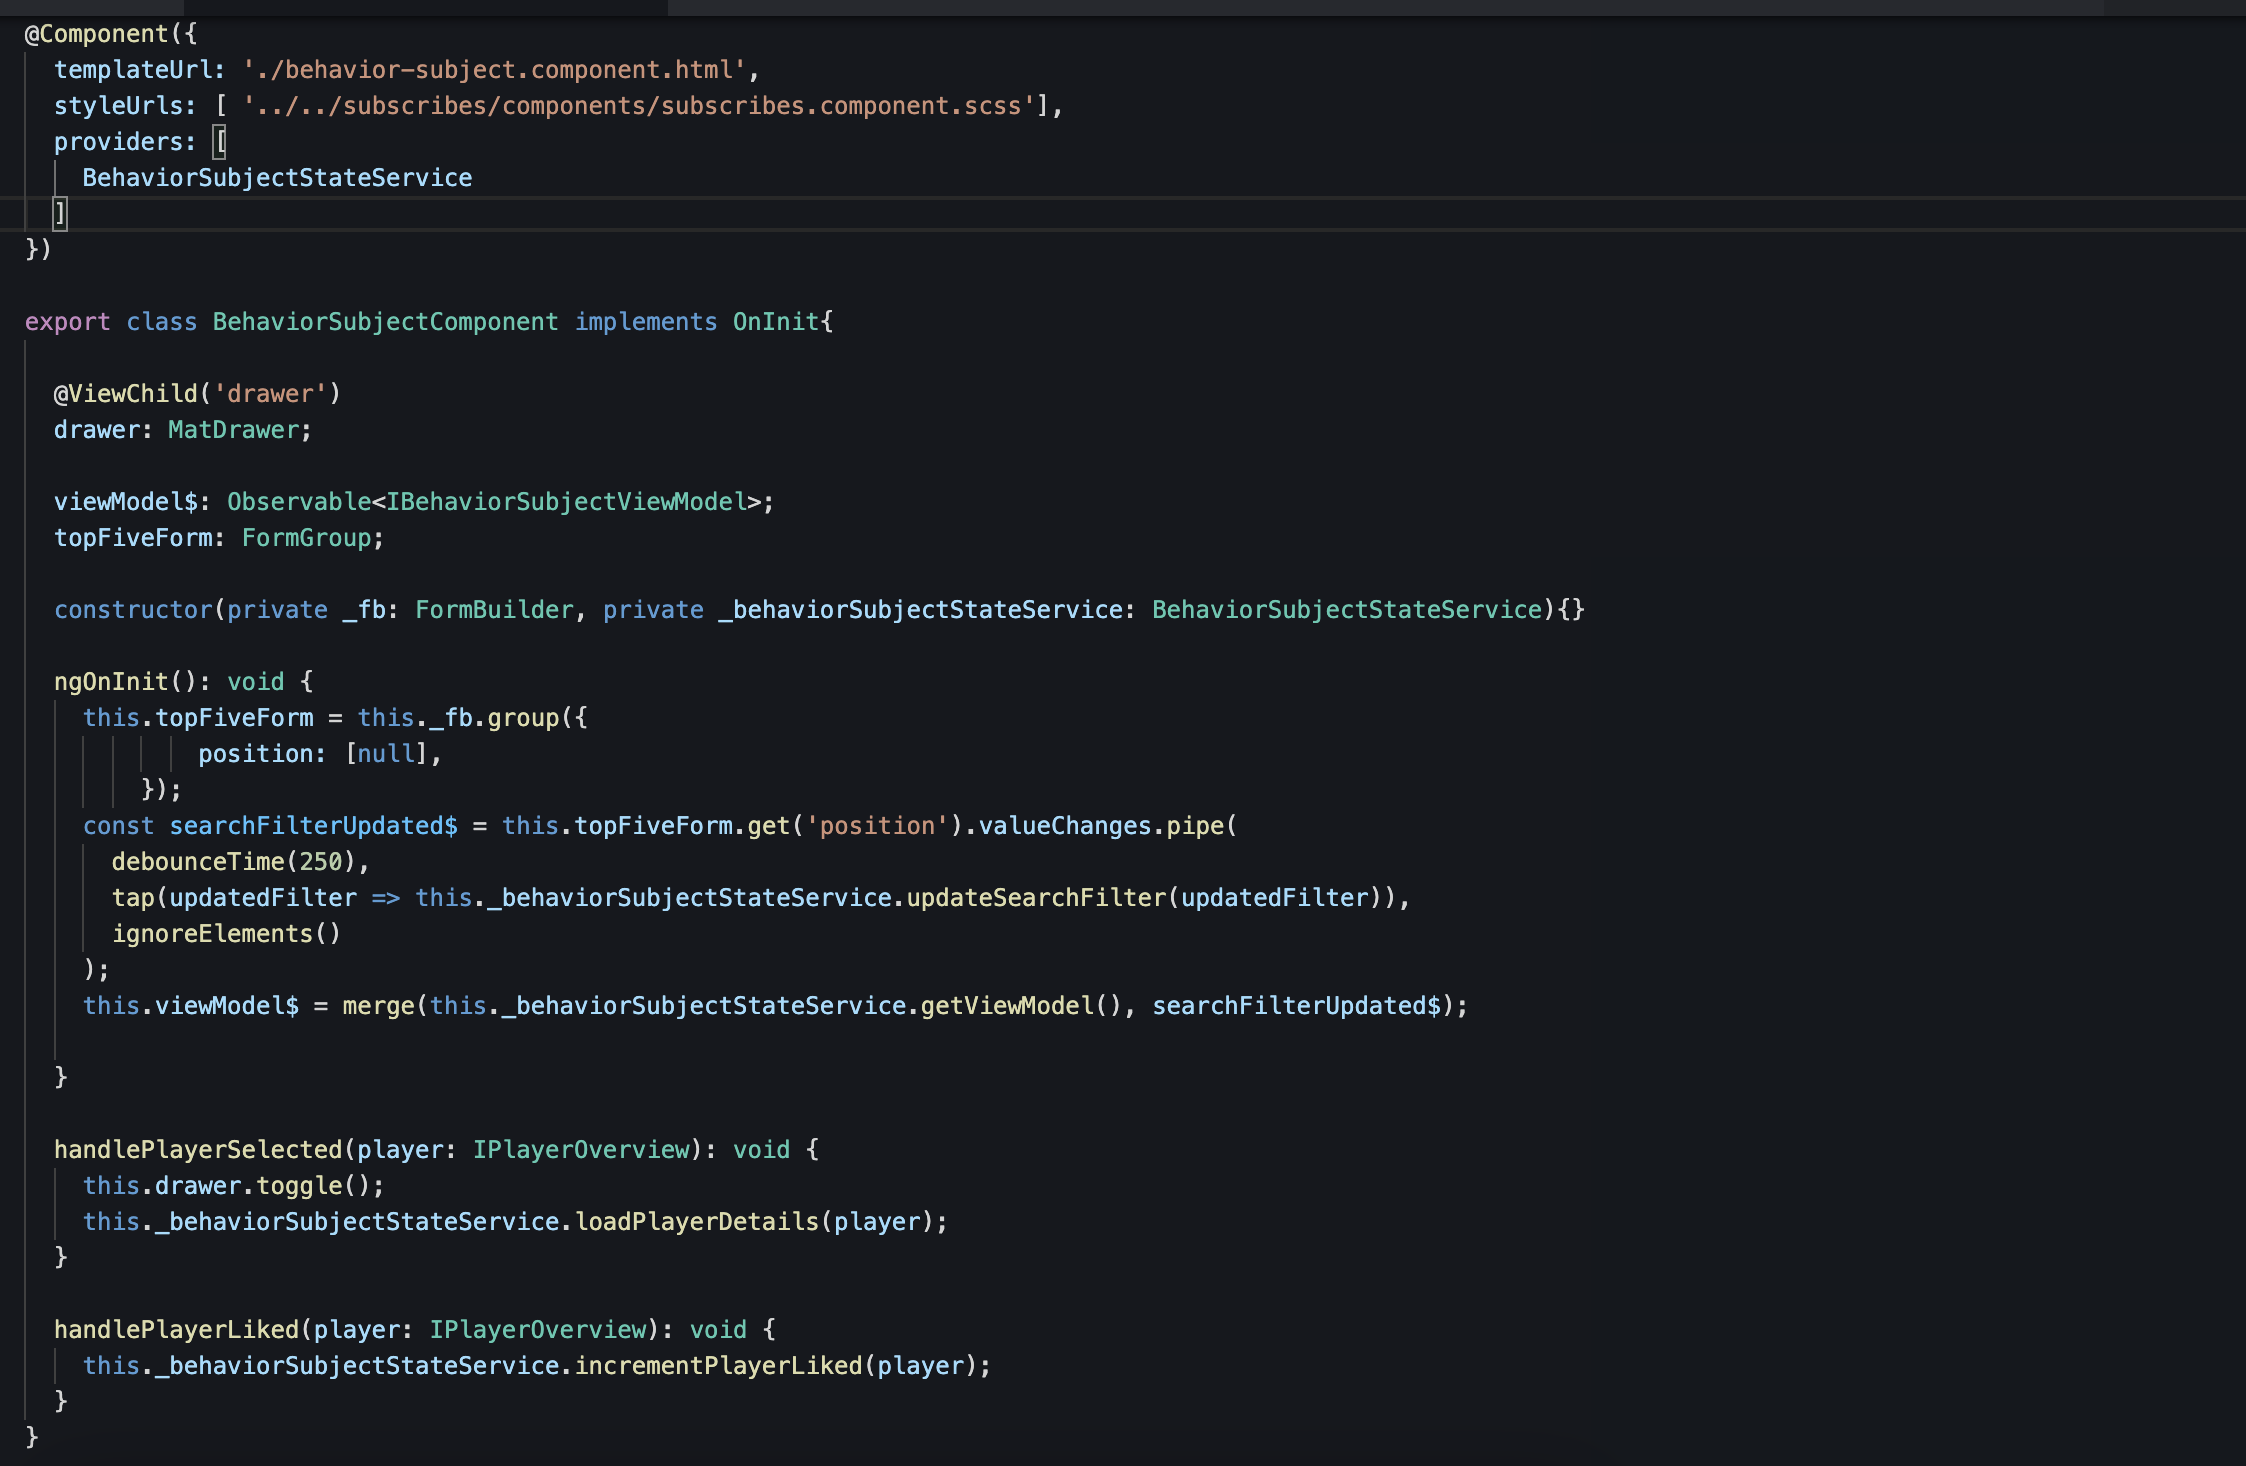Click the MatDrawer type annotation
Image resolution: width=2246 pixels, height=1466 pixels.
[234, 430]
